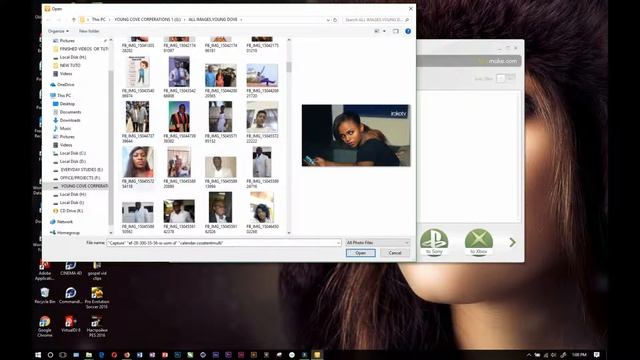Click the navigation pane scrollbar
The height and width of the screenshot is (360, 640).
click(111, 147)
